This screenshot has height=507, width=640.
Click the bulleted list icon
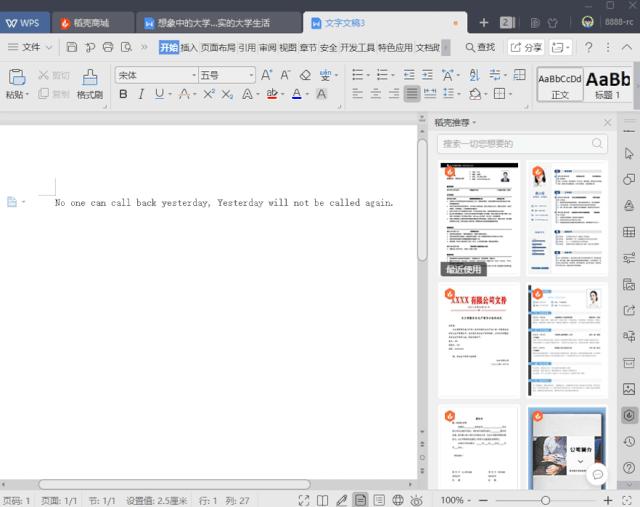click(357, 75)
